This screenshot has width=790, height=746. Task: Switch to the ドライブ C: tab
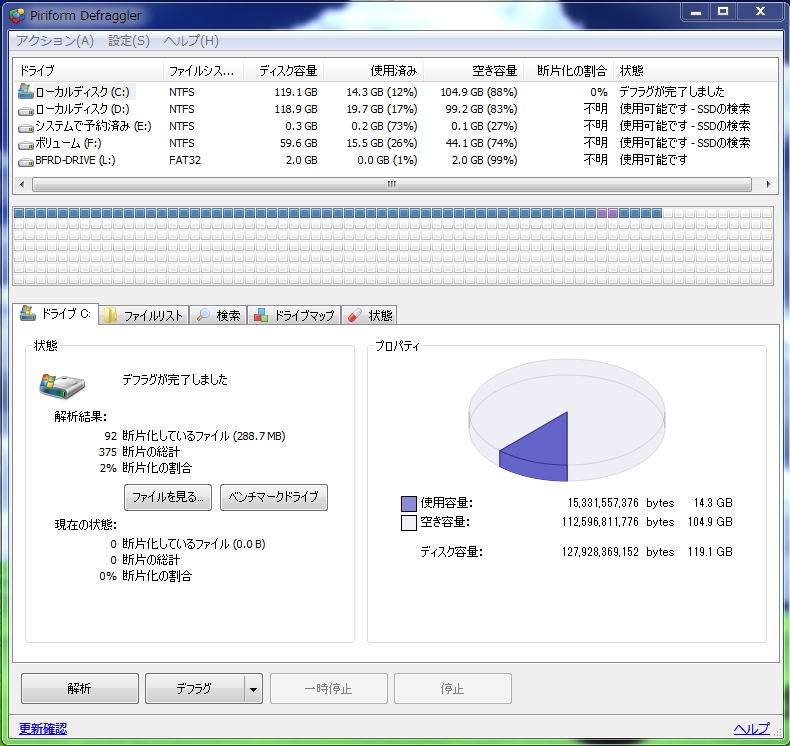55,314
